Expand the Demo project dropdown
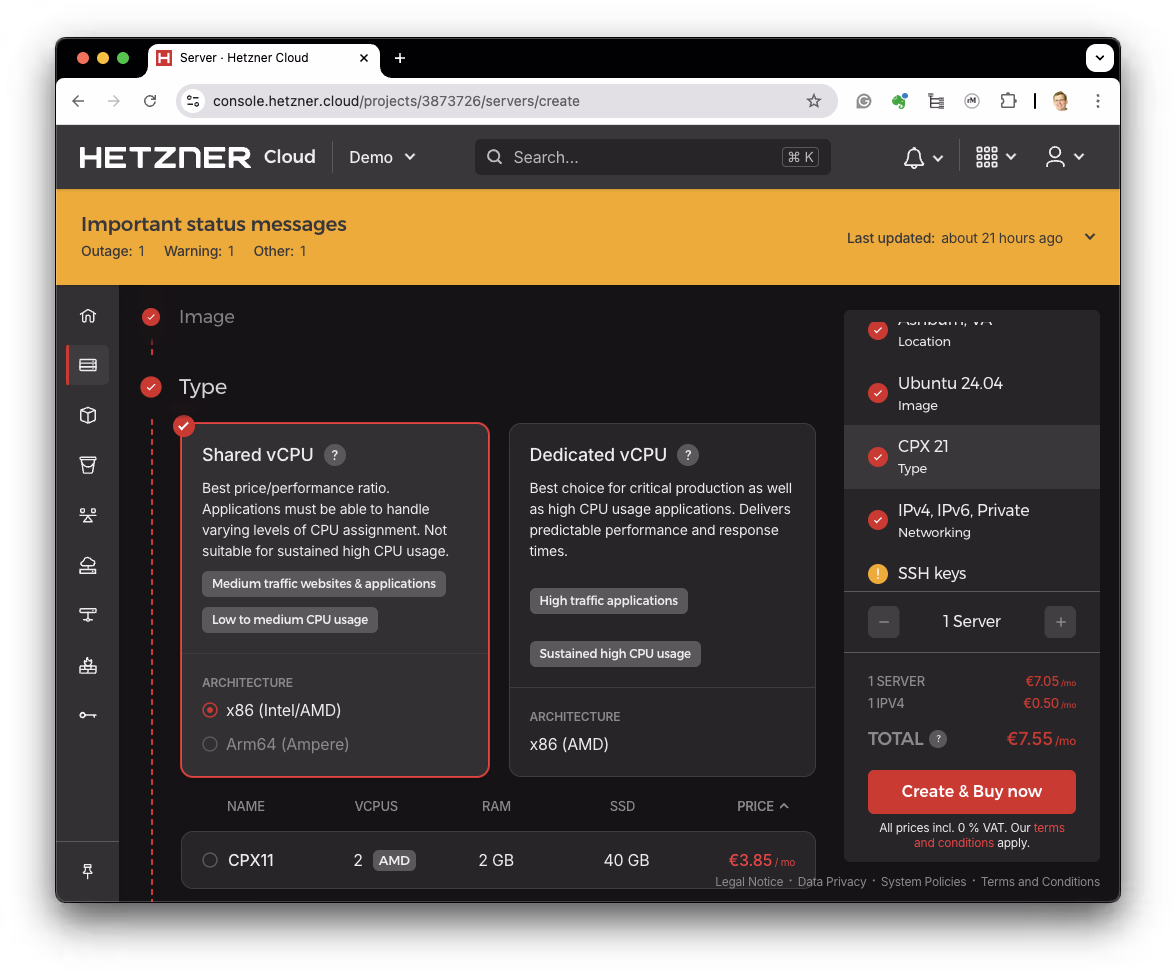Image resolution: width=1176 pixels, height=976 pixels. pos(381,157)
